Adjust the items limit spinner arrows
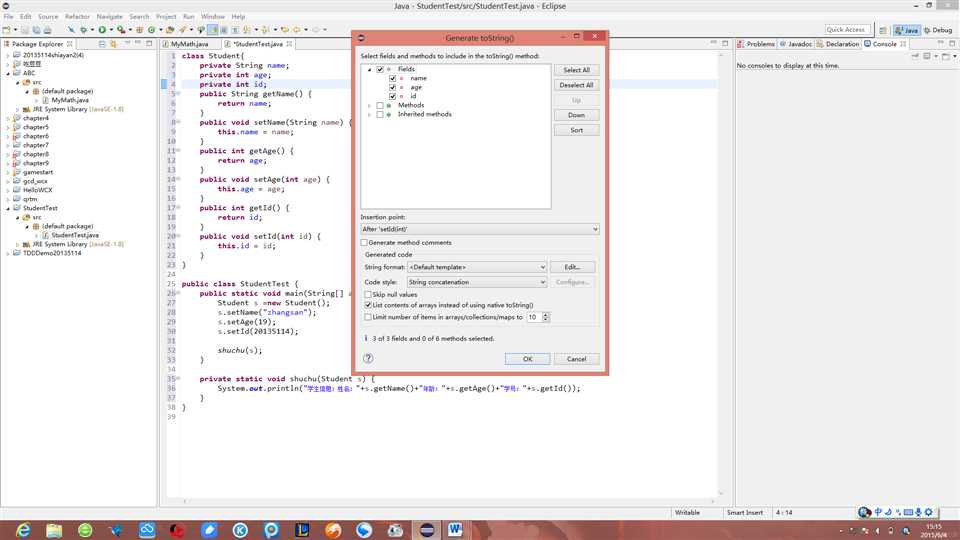Screen dimensions: 960x540 546,317
